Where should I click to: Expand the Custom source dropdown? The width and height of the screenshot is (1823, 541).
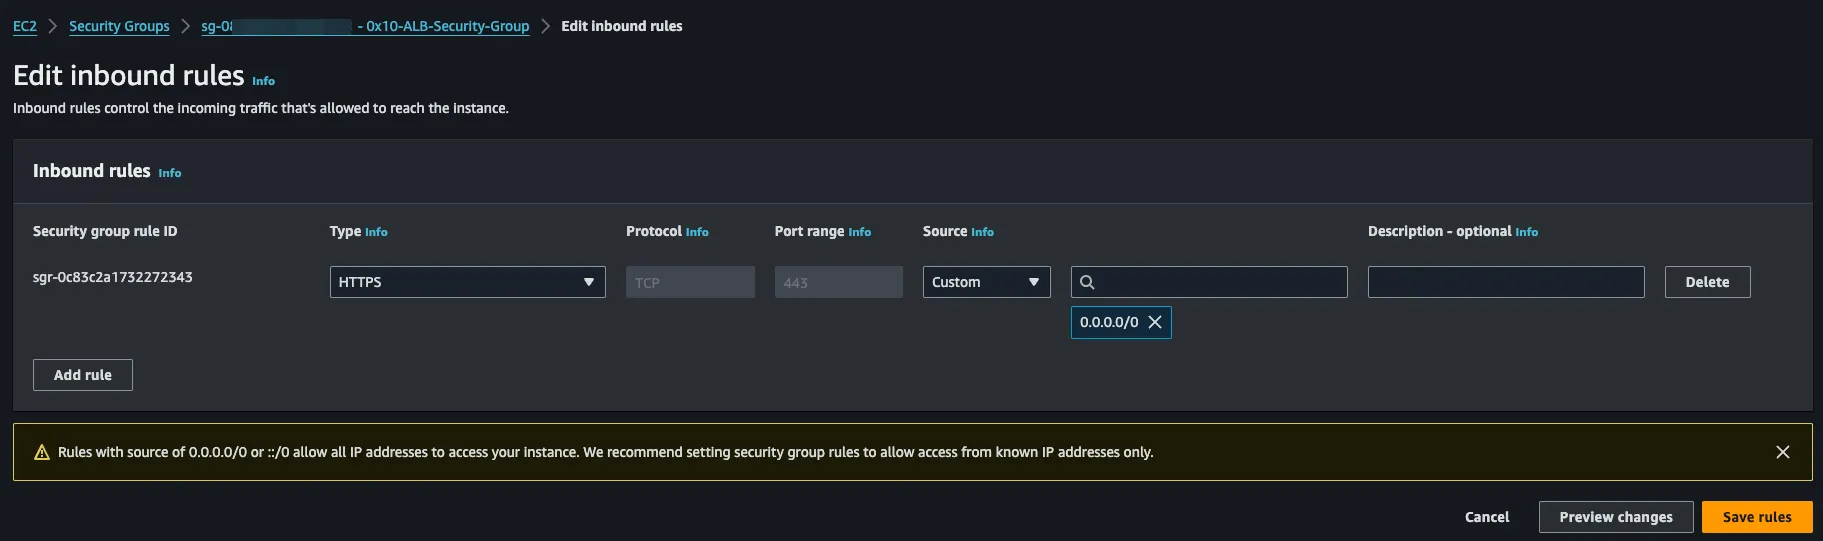coord(986,282)
